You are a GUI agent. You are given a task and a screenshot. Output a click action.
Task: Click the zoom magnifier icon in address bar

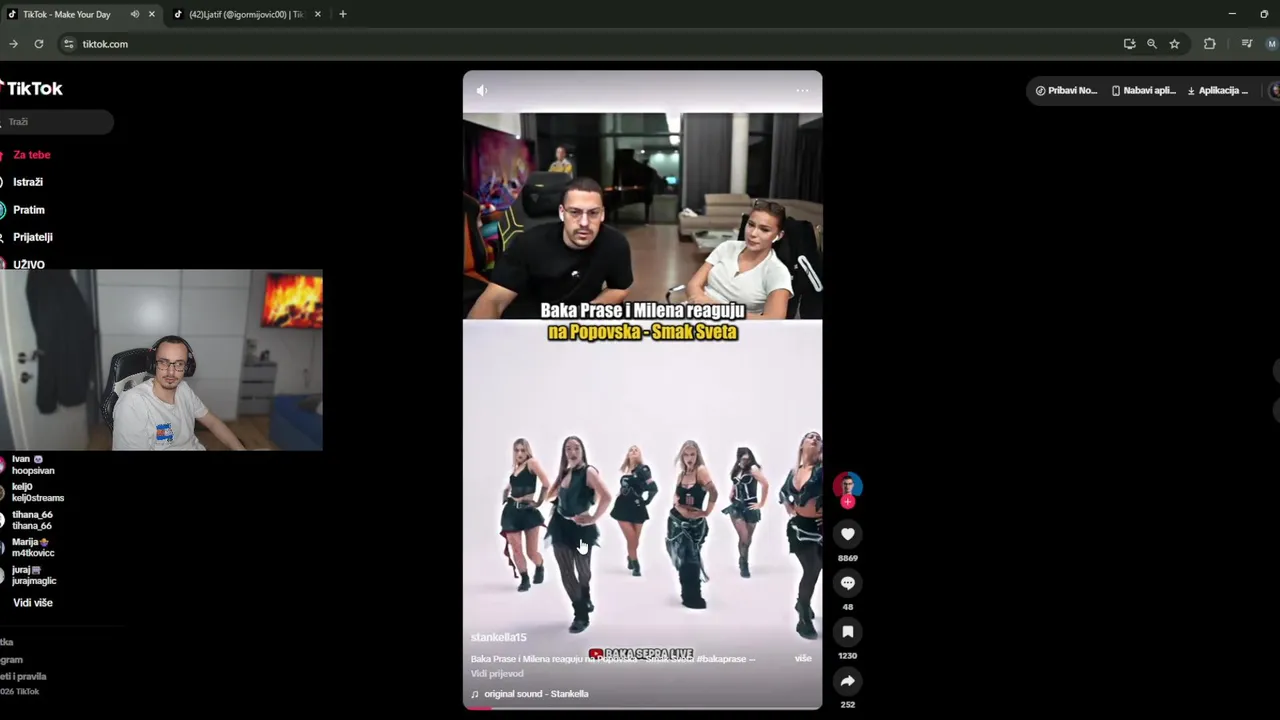pyautogui.click(x=1152, y=44)
